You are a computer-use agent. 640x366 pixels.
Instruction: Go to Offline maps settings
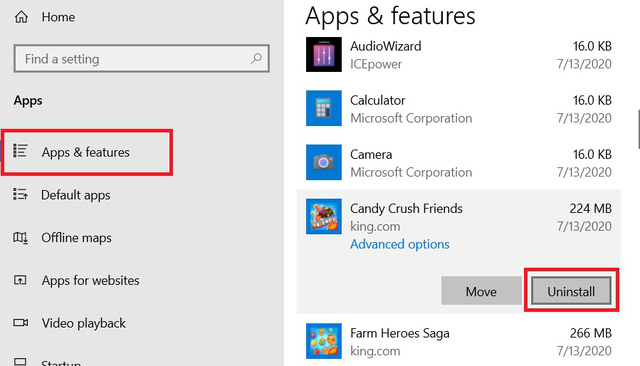point(76,237)
